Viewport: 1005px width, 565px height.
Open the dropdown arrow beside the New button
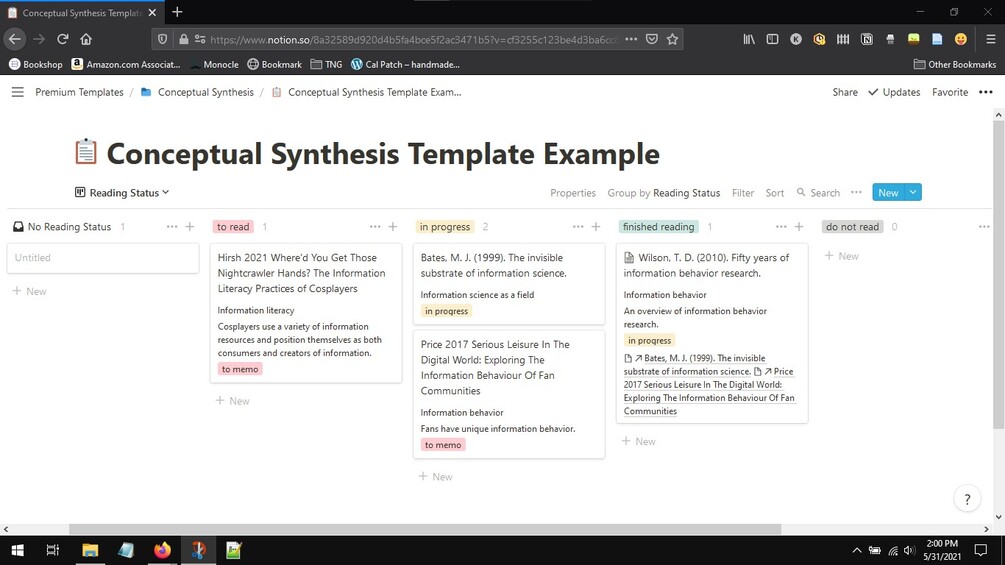click(913, 192)
